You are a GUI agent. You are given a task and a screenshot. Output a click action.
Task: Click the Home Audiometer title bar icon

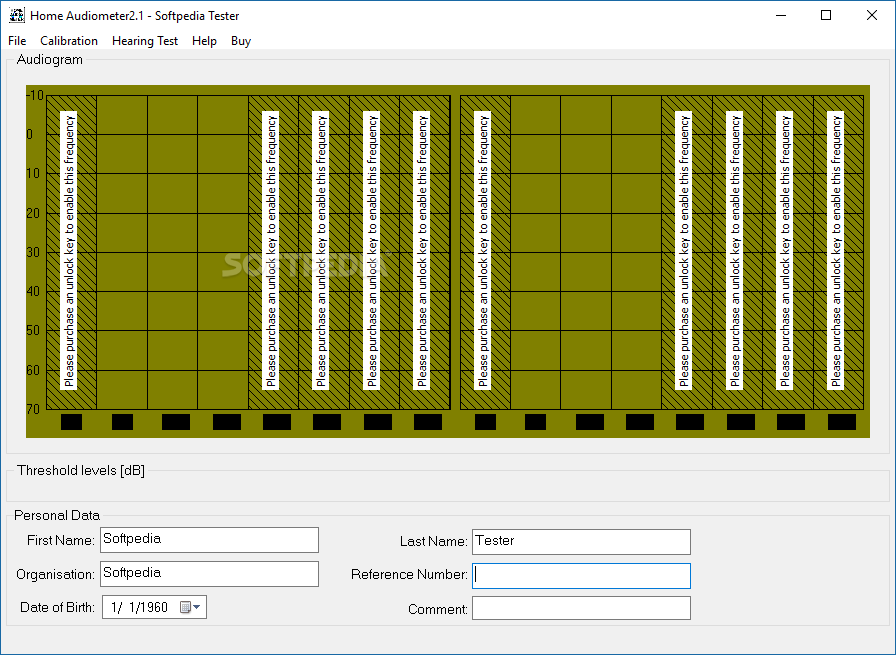(17, 15)
